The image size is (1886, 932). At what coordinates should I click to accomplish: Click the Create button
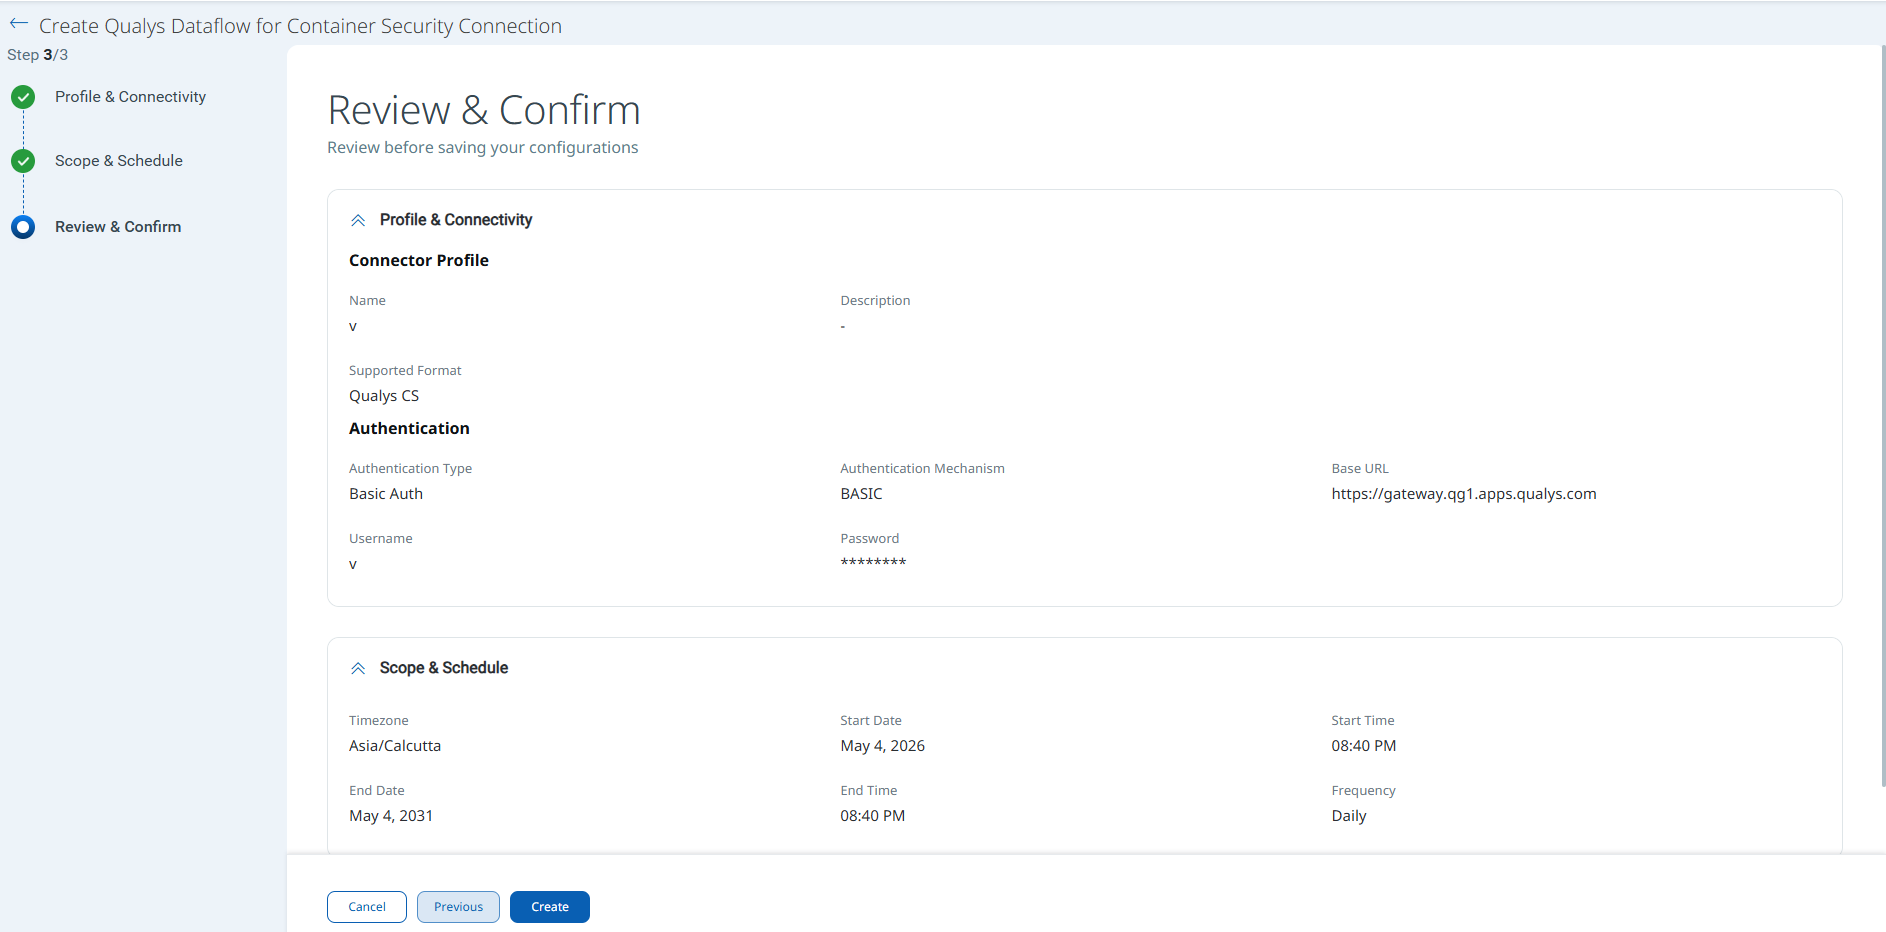coord(550,907)
